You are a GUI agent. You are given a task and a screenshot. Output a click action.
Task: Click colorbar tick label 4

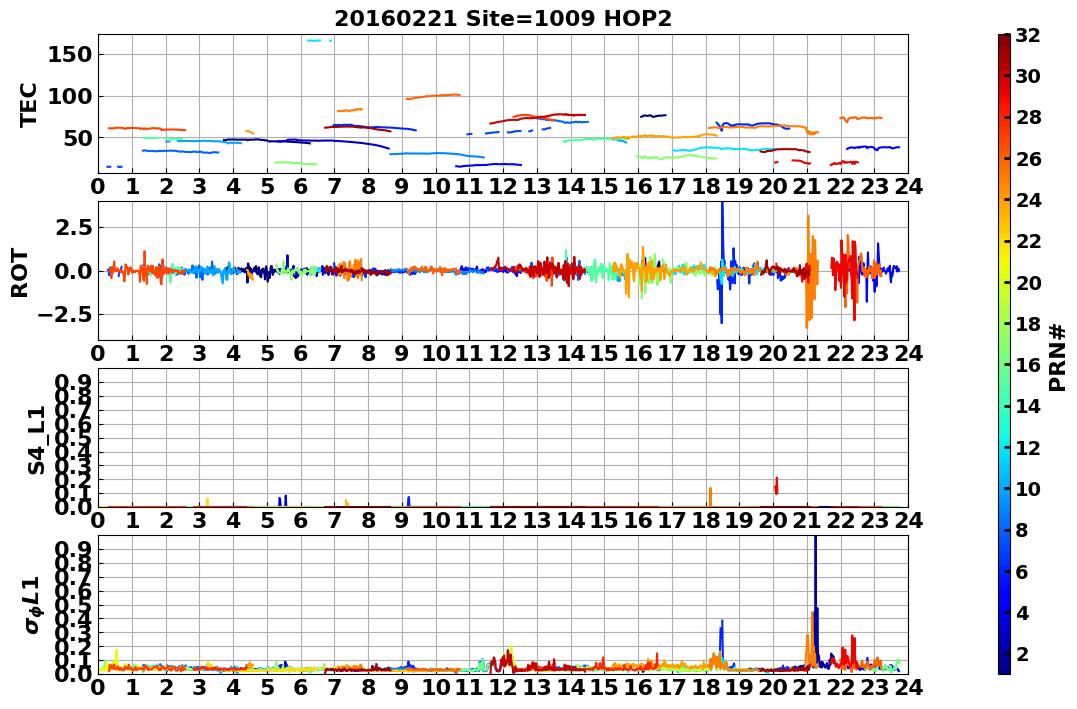[1021, 612]
